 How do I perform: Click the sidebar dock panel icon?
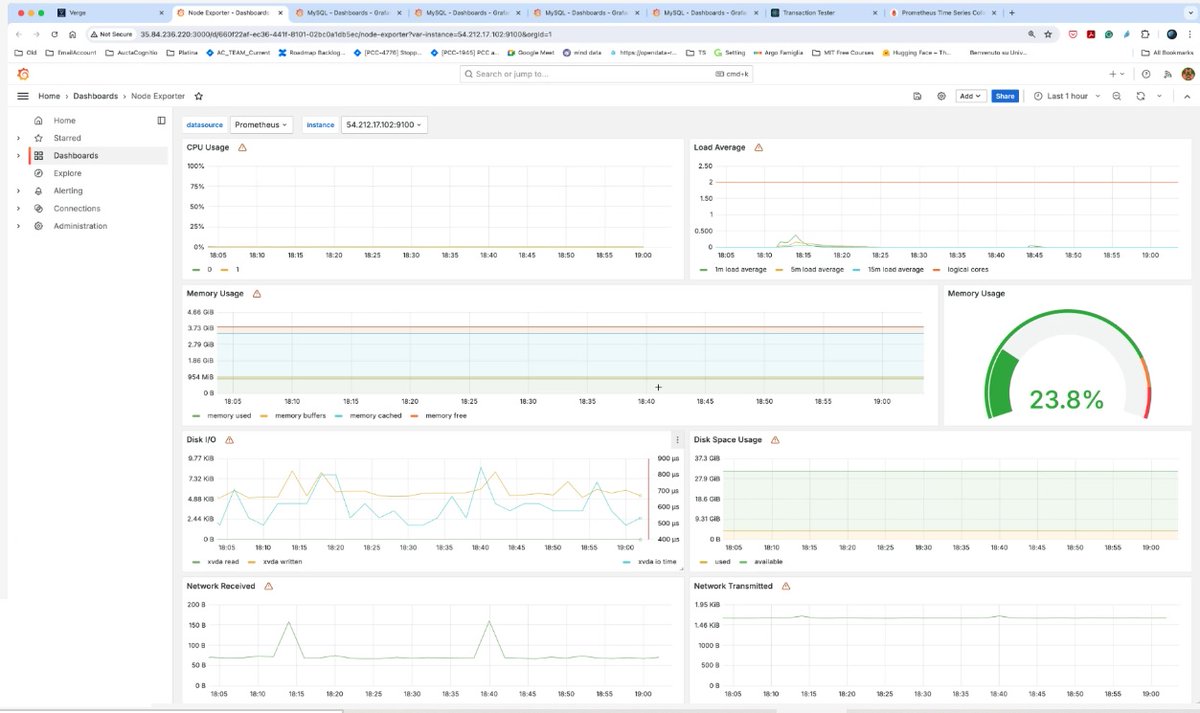click(x=161, y=120)
